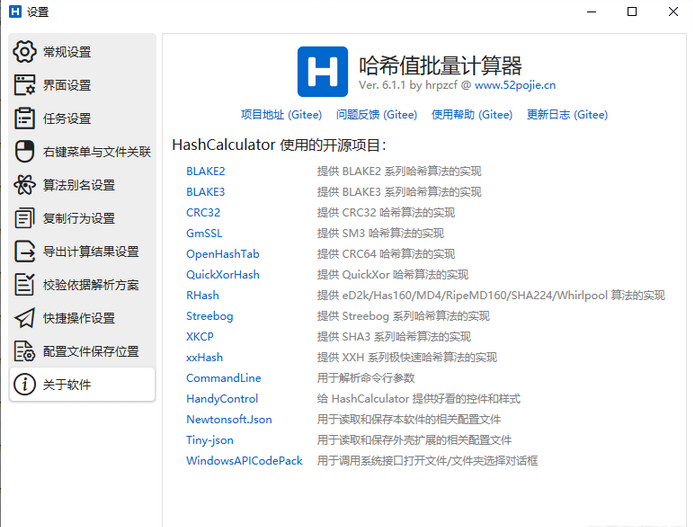Click the checklist icon for 校验依据解析方案
Viewport: 693px width, 527px height.
24,285
